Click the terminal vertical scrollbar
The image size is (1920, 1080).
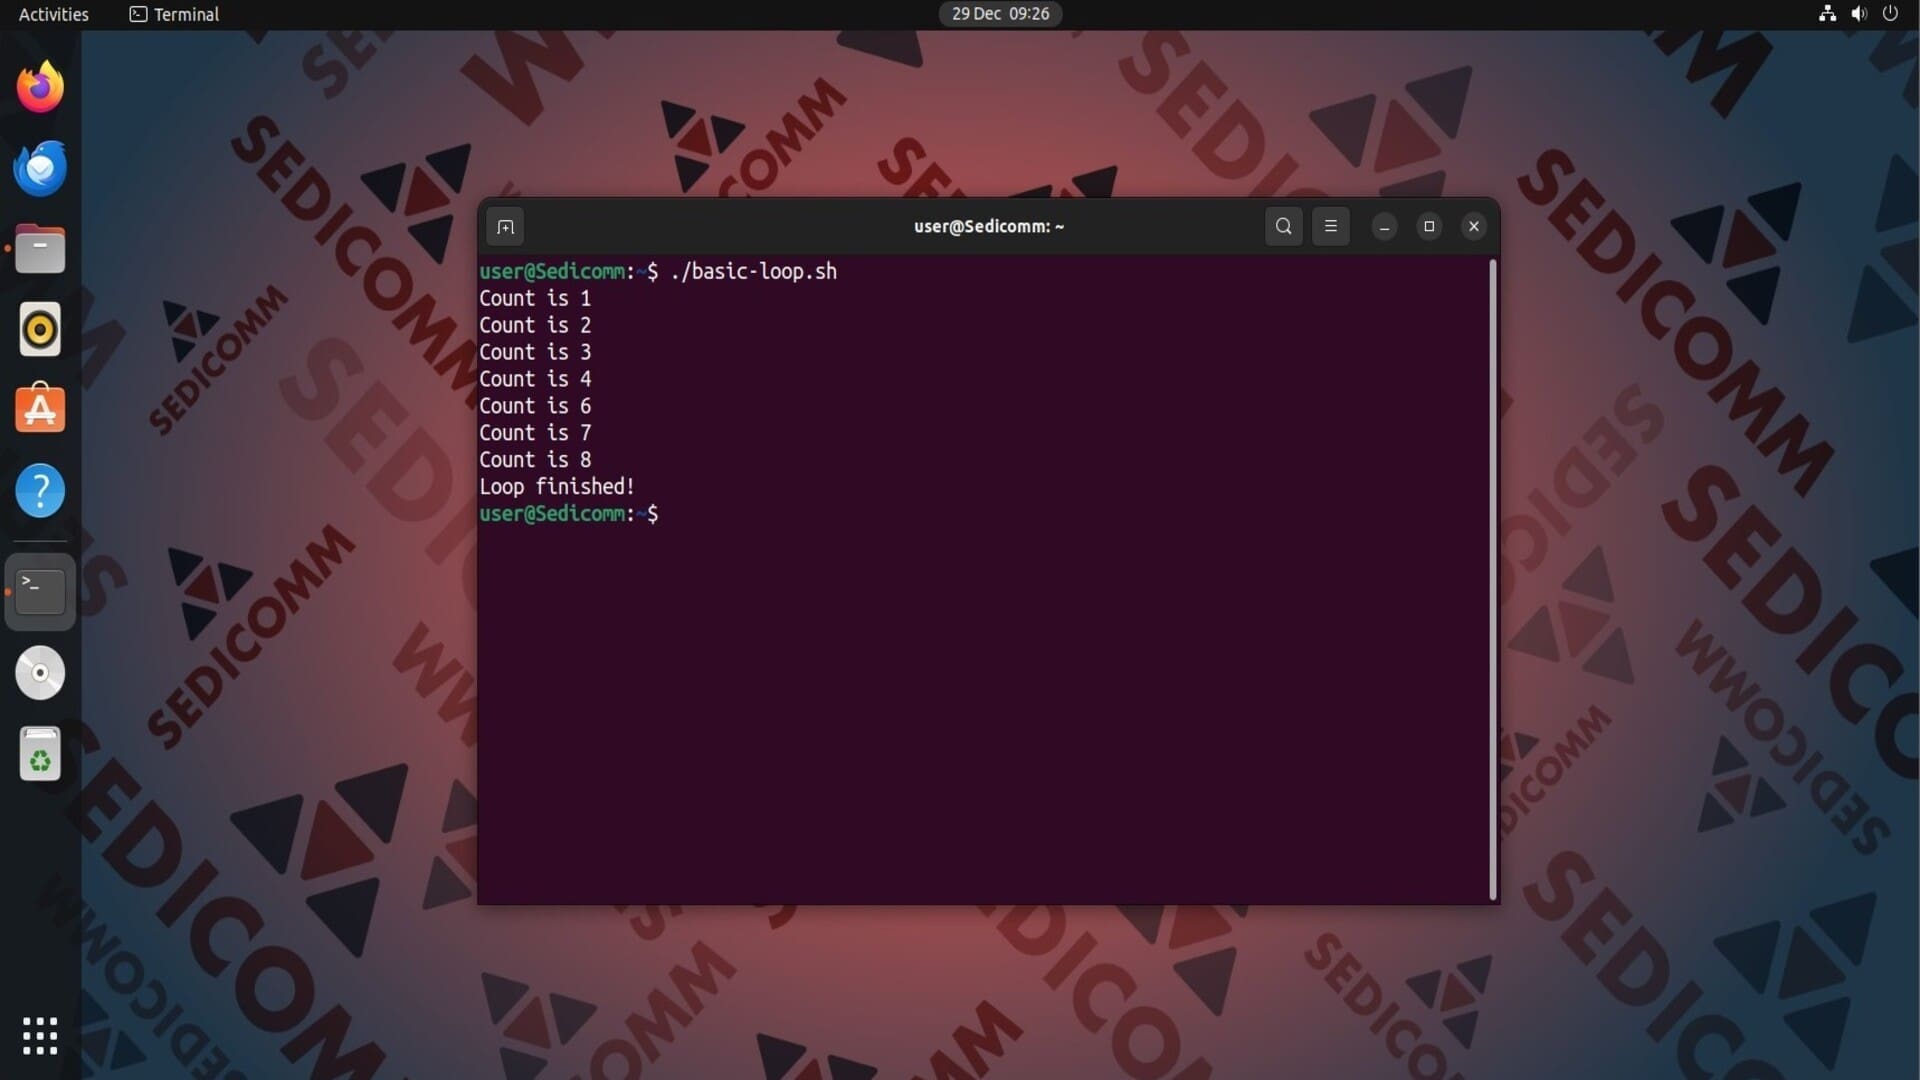pyautogui.click(x=1492, y=580)
